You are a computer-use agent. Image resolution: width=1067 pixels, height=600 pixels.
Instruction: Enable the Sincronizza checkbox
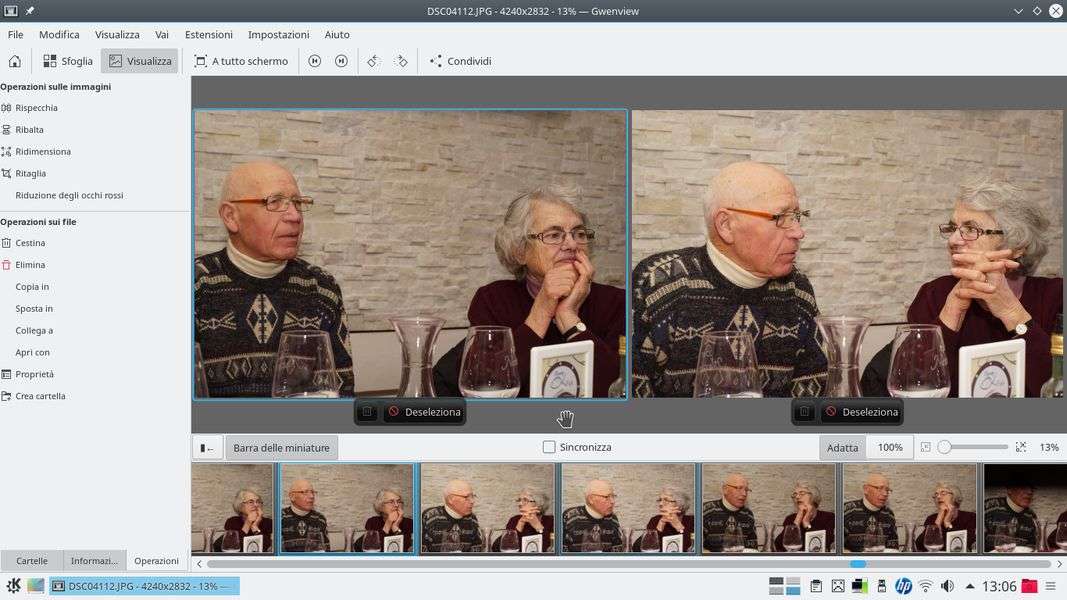[x=549, y=448]
